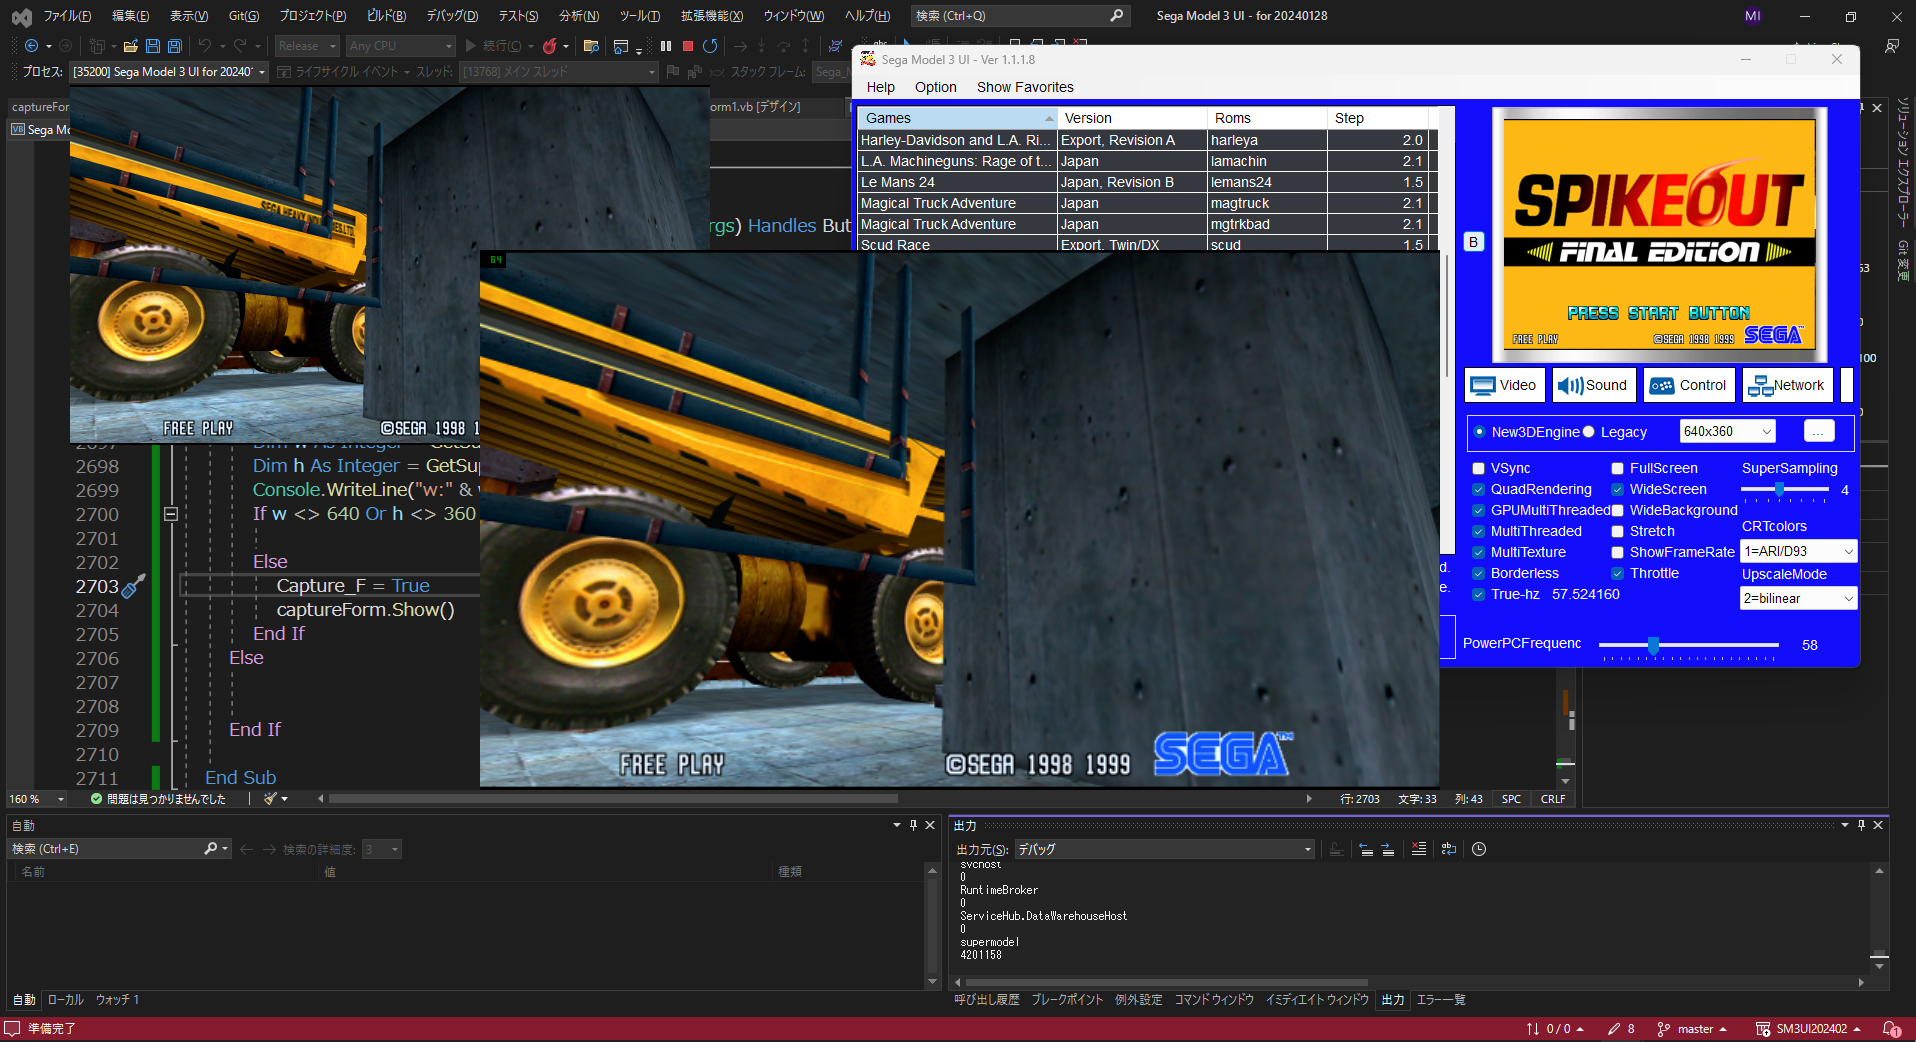Switch to the ローカル tab

click(66, 1000)
